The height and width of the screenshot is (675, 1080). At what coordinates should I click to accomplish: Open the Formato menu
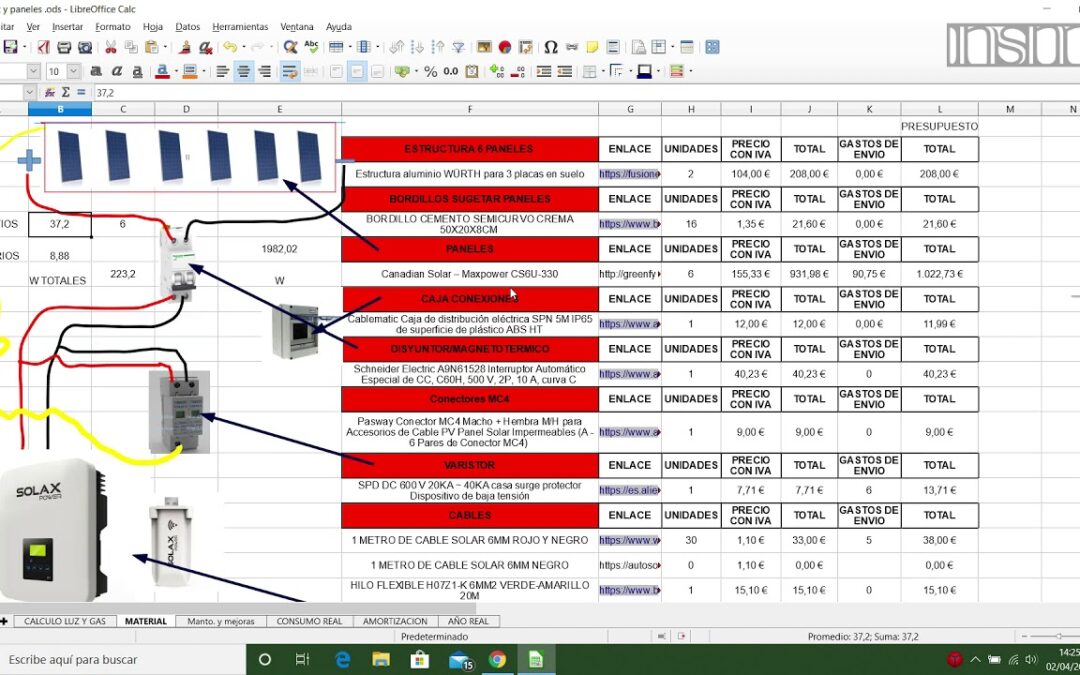point(113,27)
